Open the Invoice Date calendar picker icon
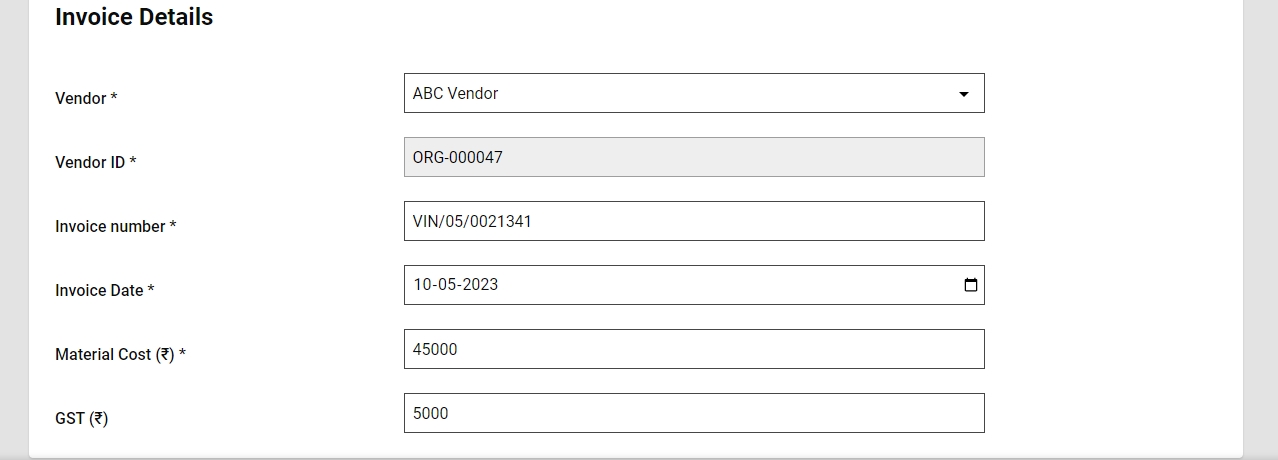 [970, 285]
